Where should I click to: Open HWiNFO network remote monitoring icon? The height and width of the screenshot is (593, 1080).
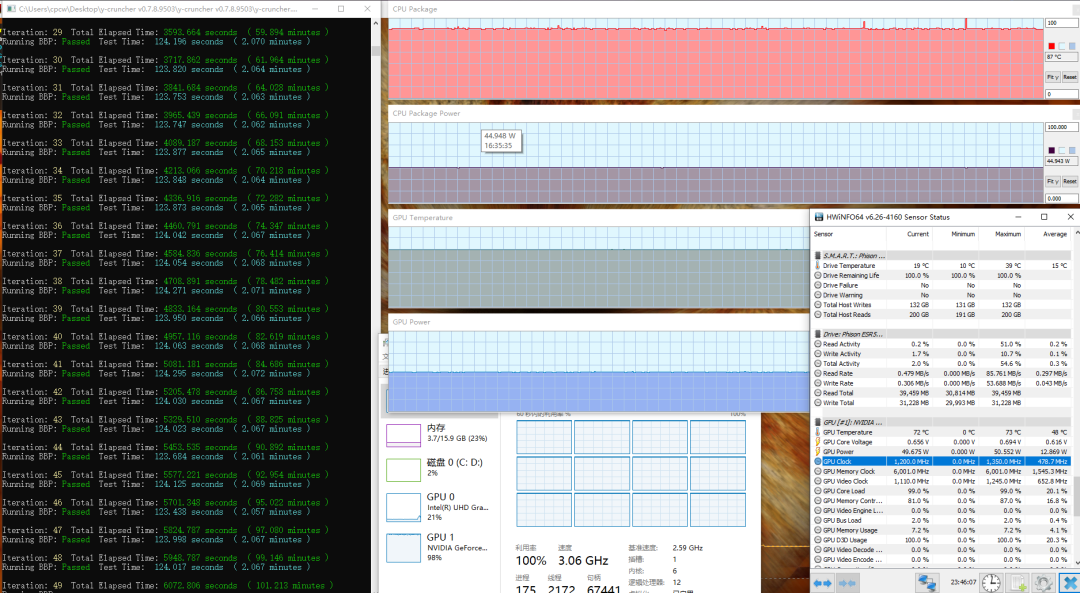click(927, 582)
